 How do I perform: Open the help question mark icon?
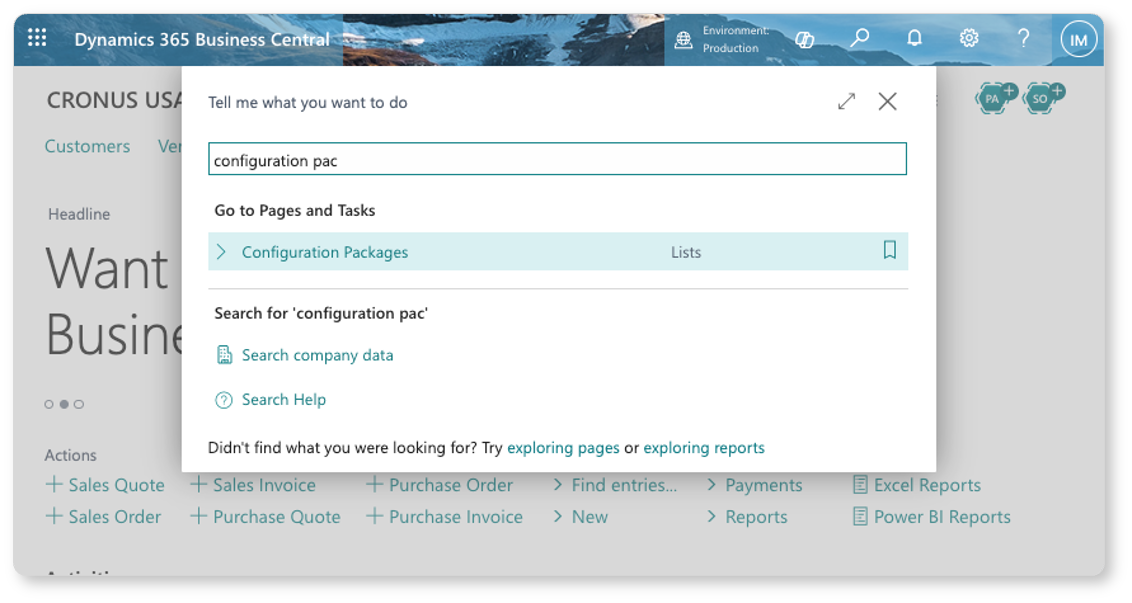pyautogui.click(x=1023, y=38)
